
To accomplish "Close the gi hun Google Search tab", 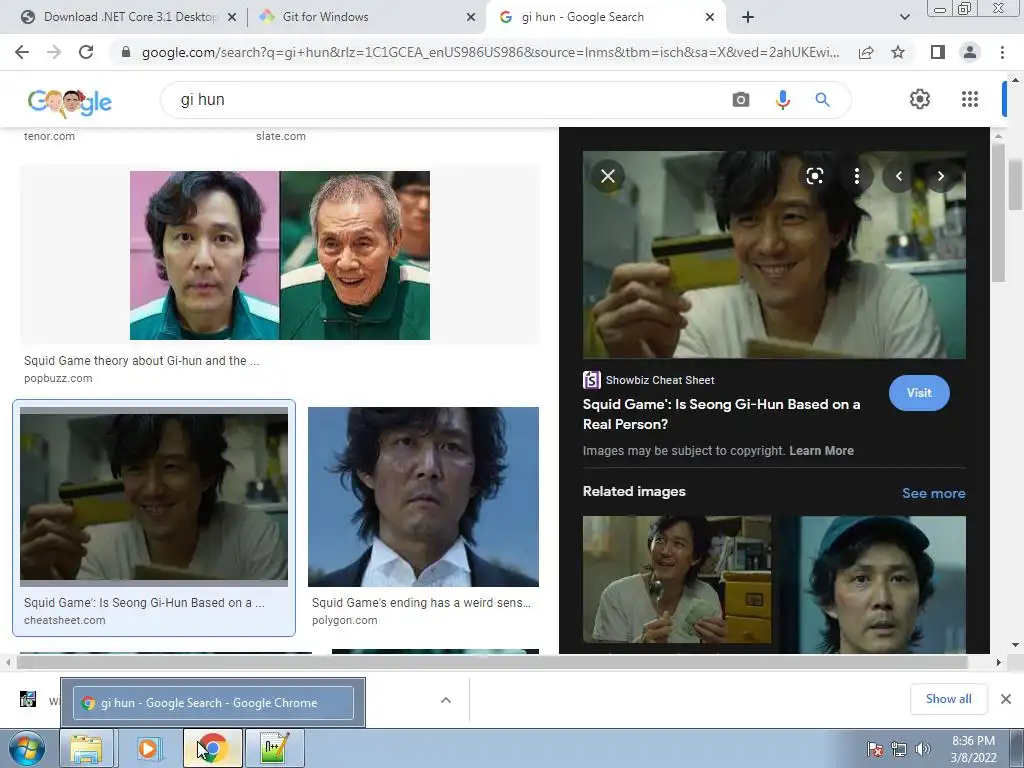I will click(710, 18).
